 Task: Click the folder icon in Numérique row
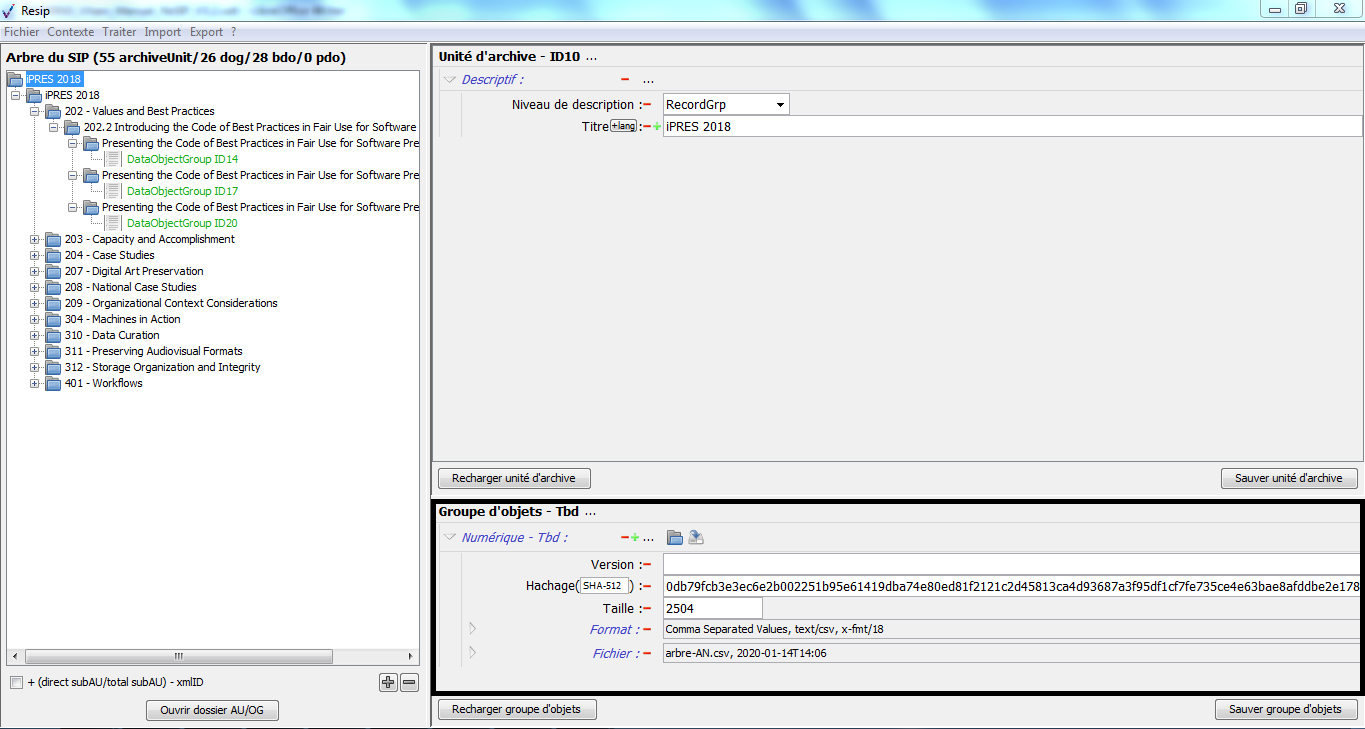click(x=675, y=538)
